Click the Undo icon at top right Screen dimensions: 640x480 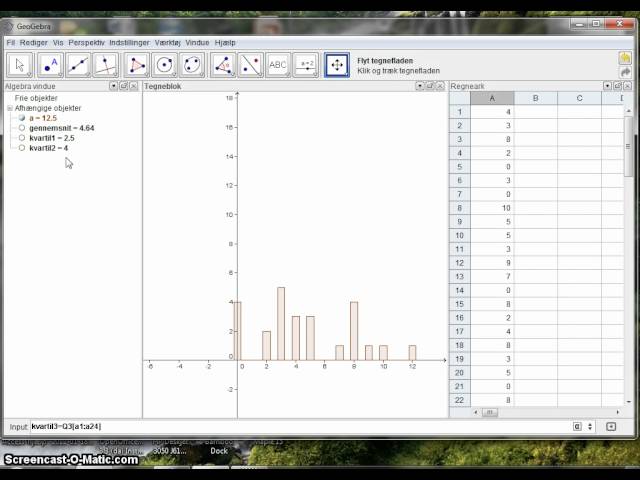coord(625,58)
